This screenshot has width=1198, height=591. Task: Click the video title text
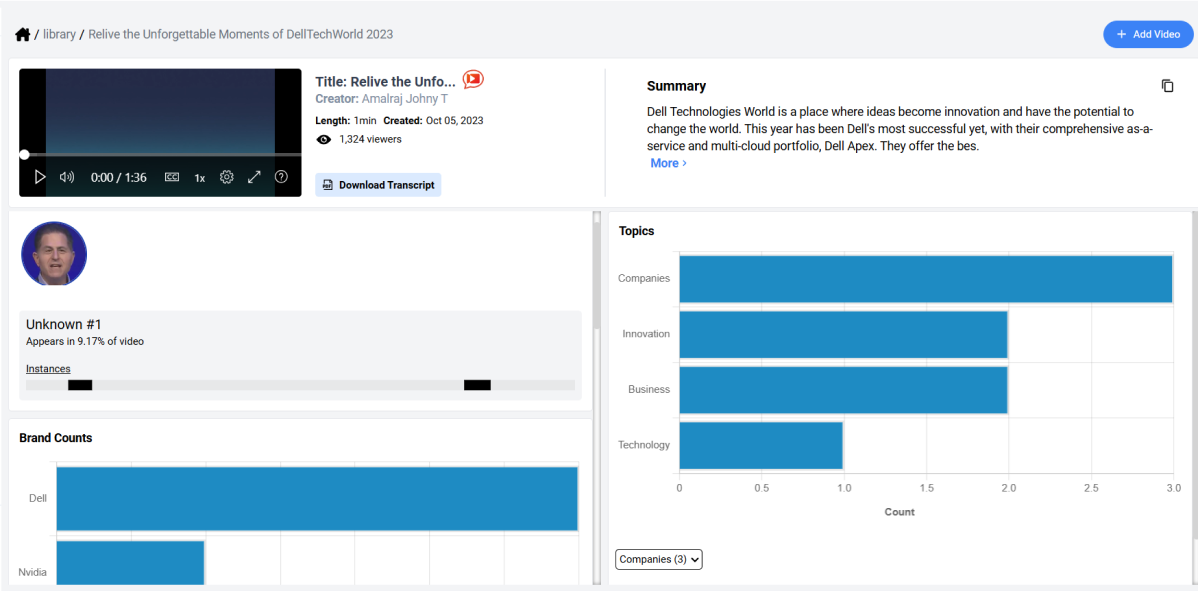point(386,82)
